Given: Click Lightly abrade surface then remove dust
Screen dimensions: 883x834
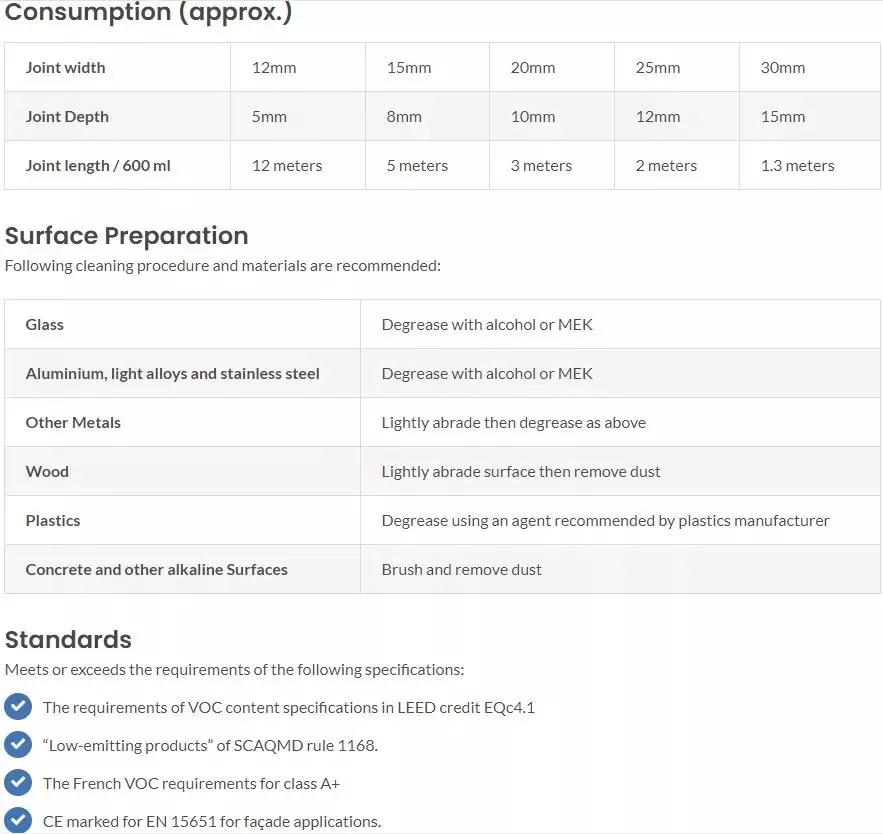Looking at the screenshot, I should pyautogui.click(x=520, y=472).
